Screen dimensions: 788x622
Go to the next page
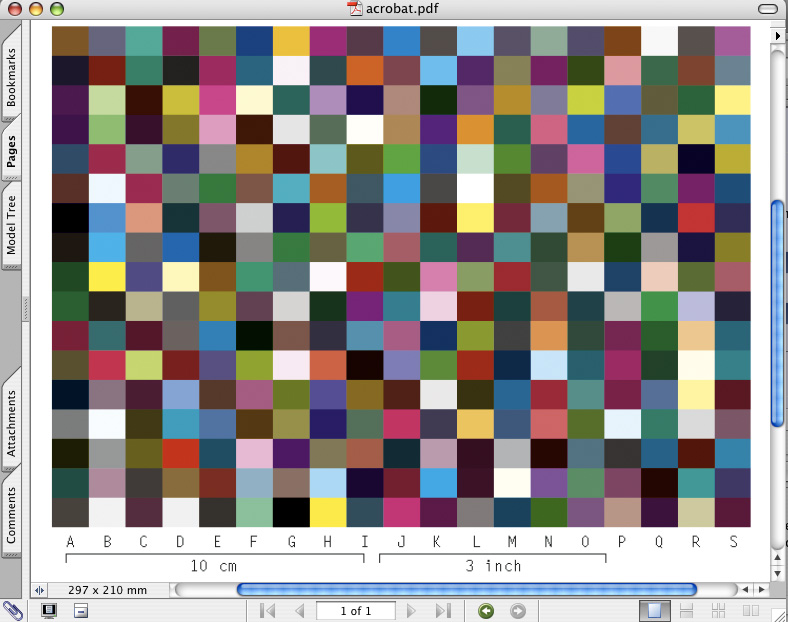(x=411, y=611)
